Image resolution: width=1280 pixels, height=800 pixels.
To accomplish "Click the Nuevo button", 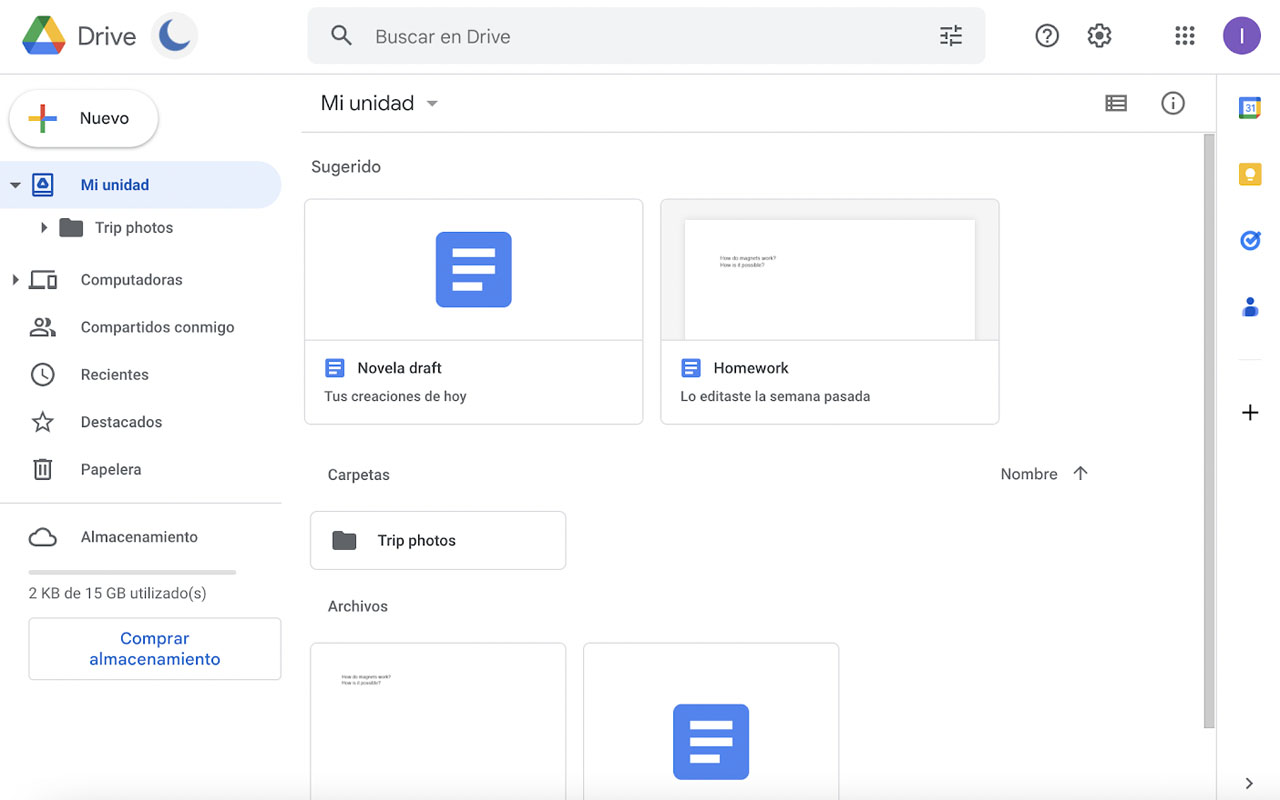I will 83,117.
